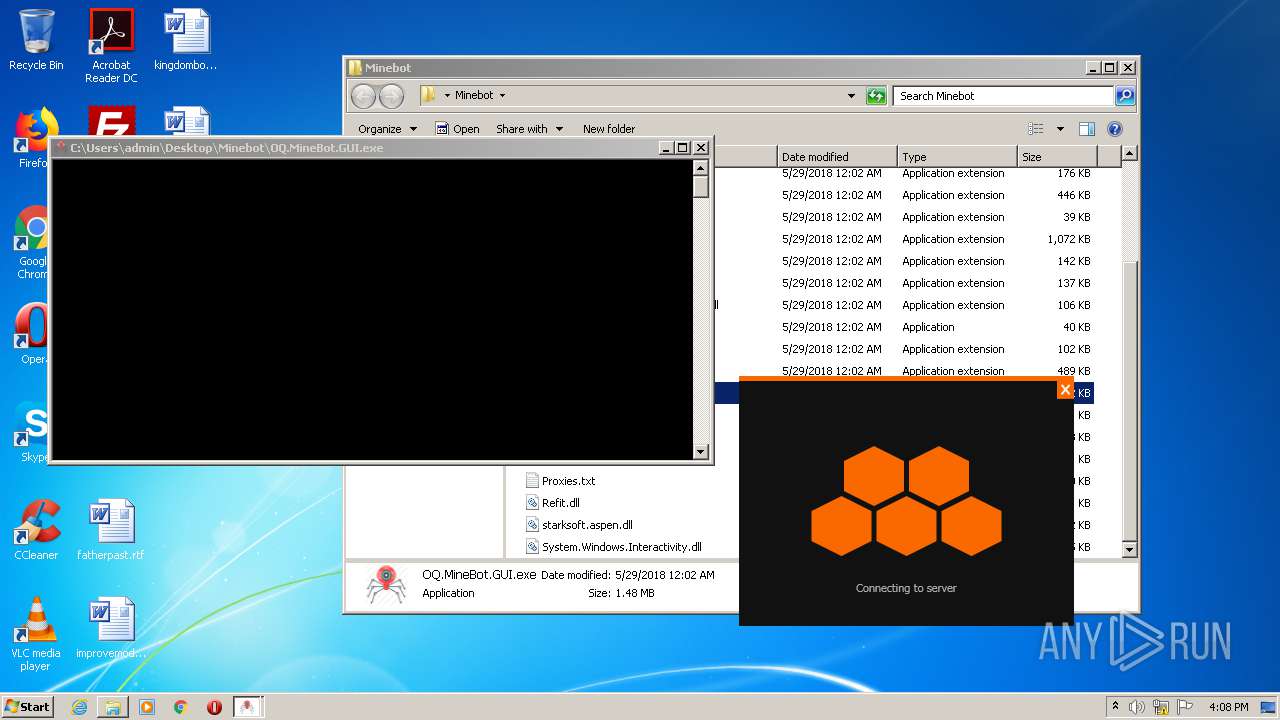Click the Search Minebot input field
The width and height of the screenshot is (1280, 720).
[1003, 96]
